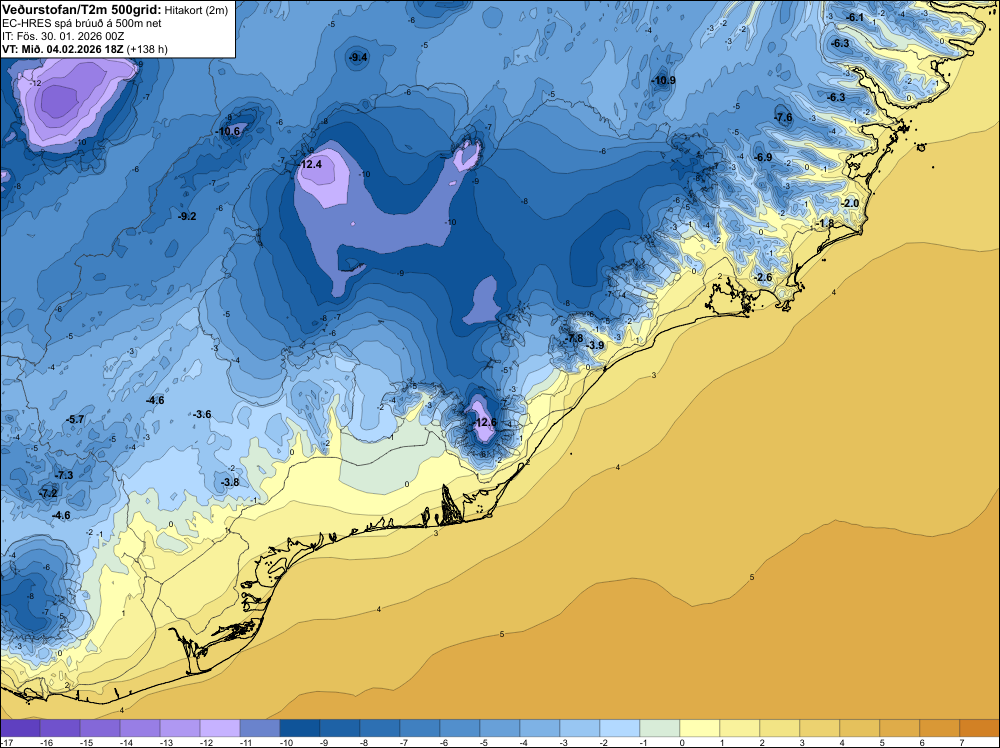Select the legend swatch between -16 and -15
Screen dimensions: 1000x748
point(60,728)
